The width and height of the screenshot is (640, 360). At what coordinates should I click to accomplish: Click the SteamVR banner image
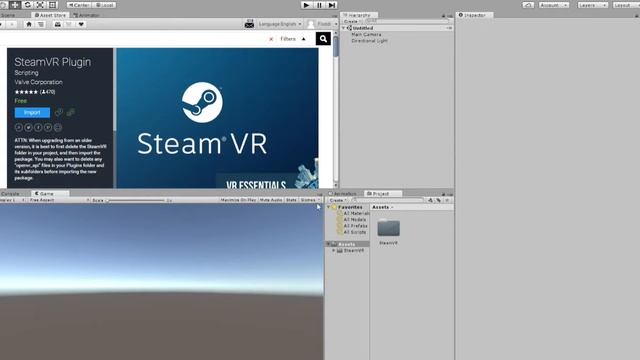(x=217, y=118)
